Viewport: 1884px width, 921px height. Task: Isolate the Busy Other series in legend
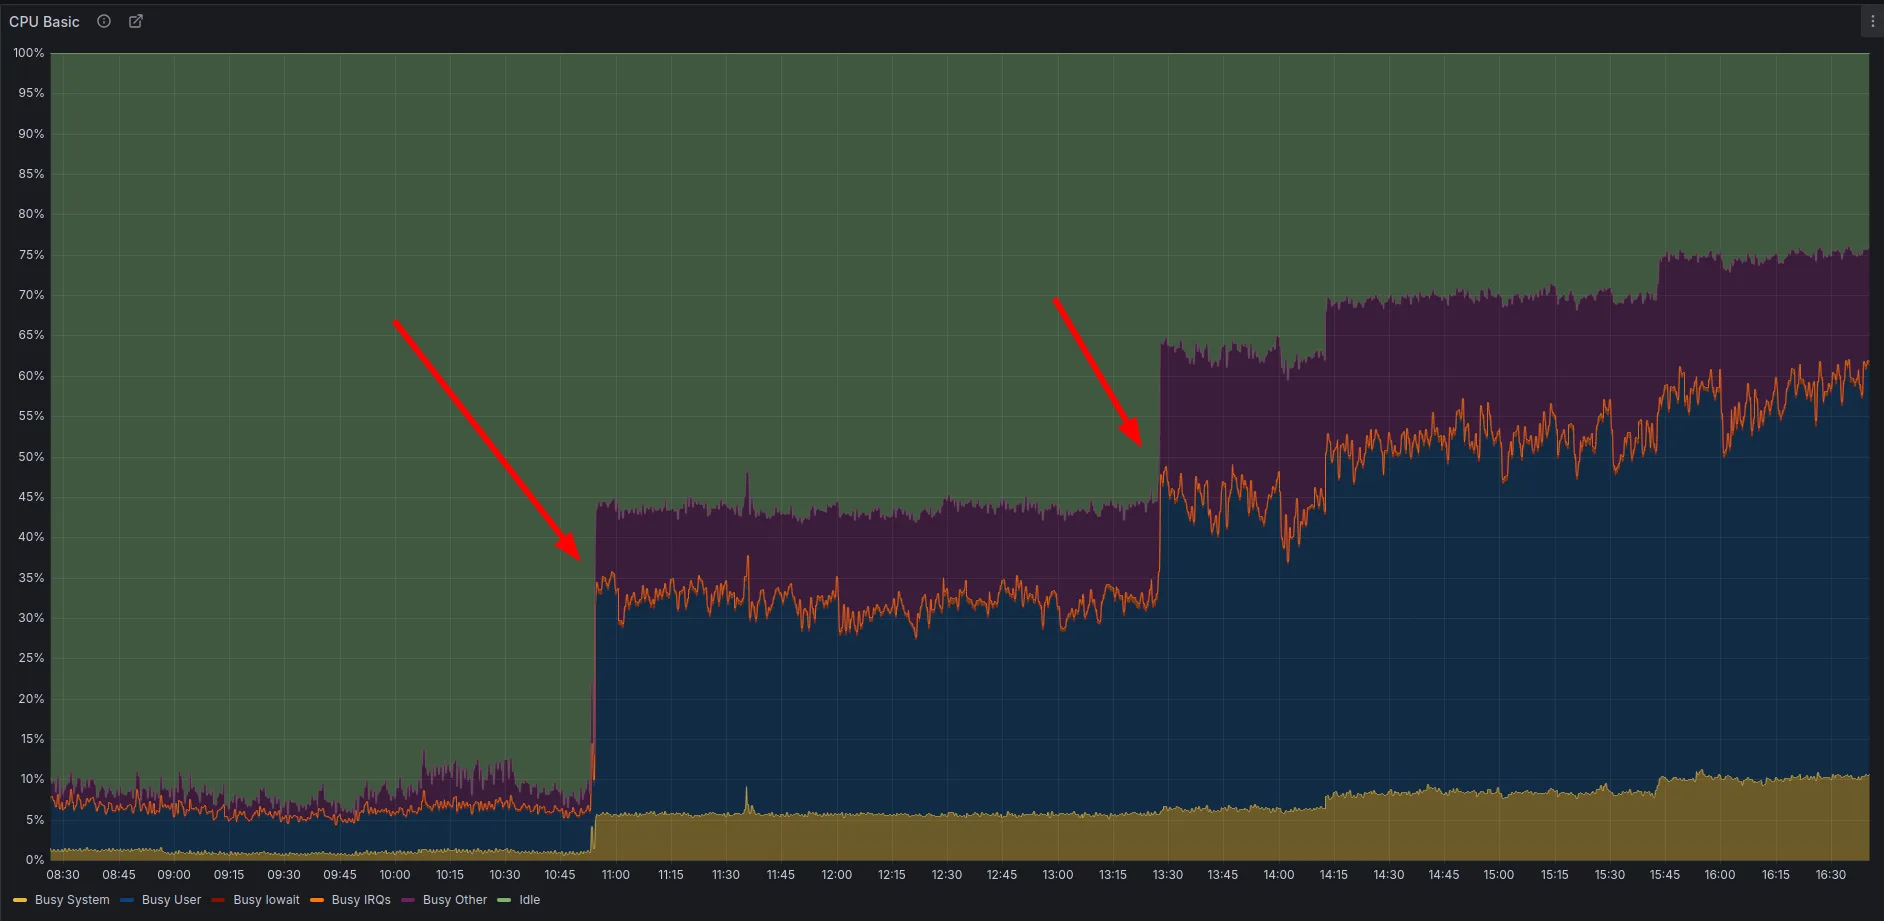[455, 900]
